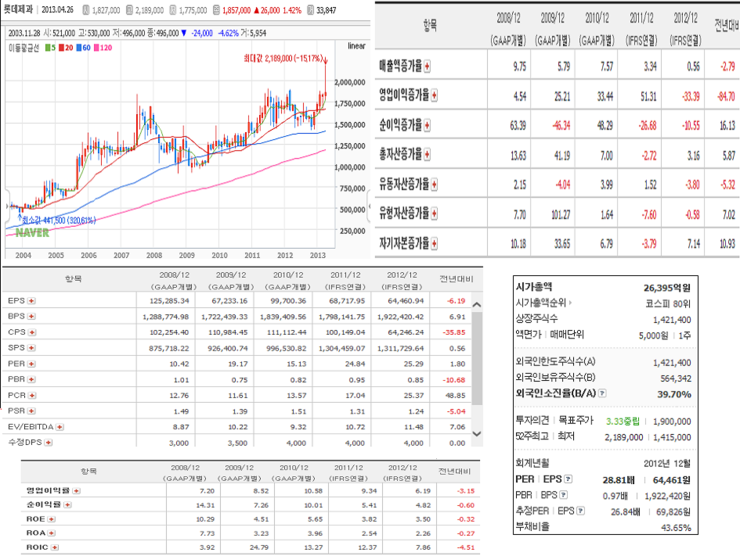Open help icon next to PER EPS
Viewport: 740px width, 556px height.
pyautogui.click(x=568, y=479)
